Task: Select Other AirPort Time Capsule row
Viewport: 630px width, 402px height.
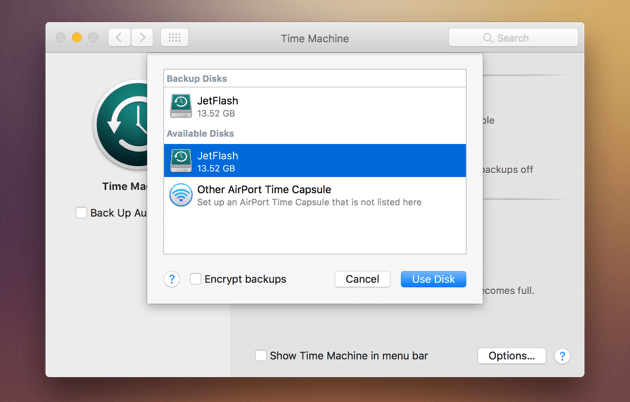Action: point(315,195)
